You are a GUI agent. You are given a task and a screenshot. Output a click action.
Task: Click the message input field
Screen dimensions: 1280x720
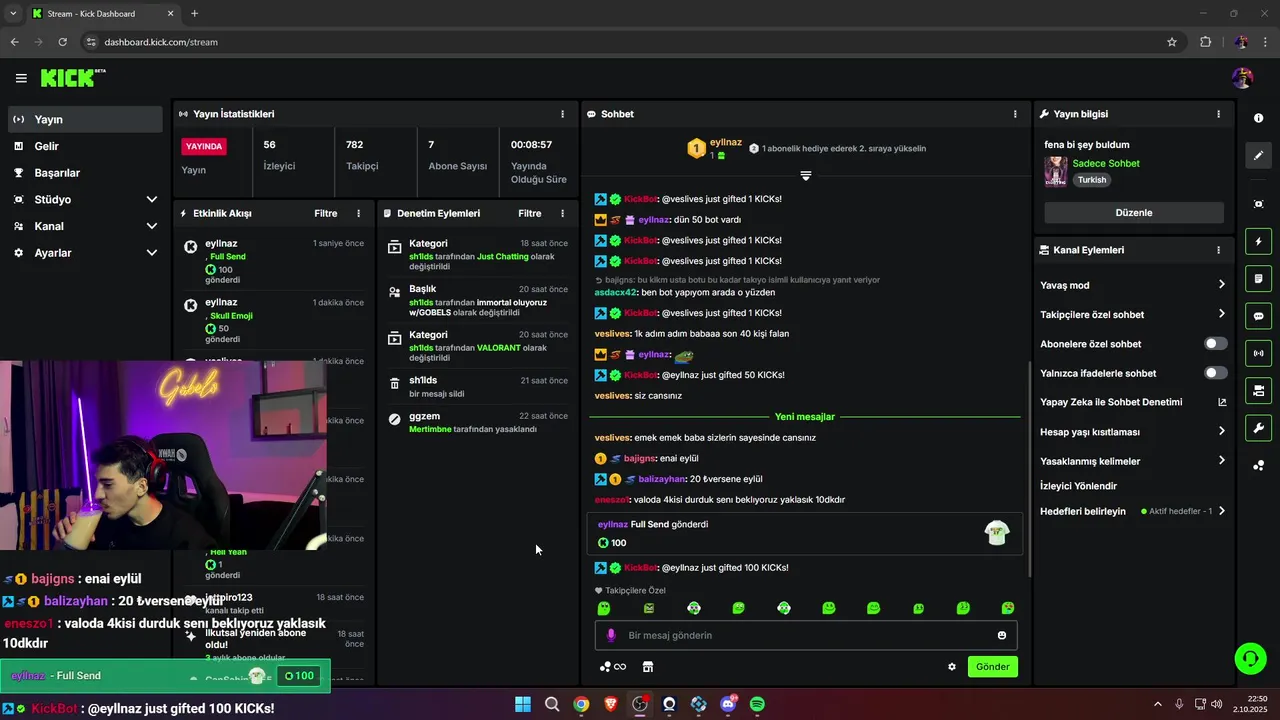point(805,635)
